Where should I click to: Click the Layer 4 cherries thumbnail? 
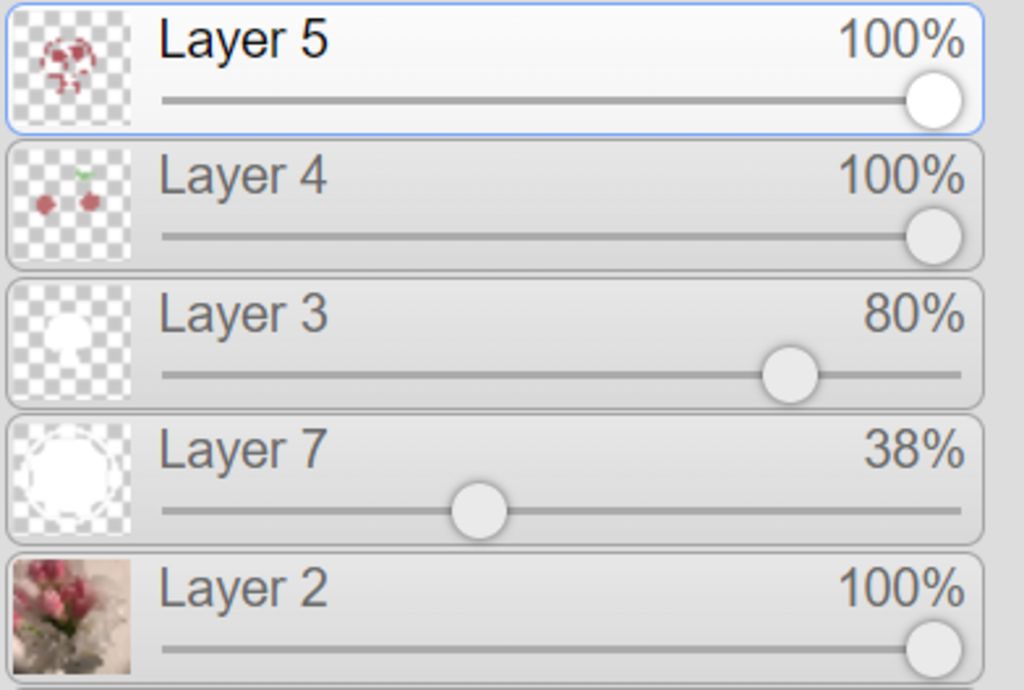71,204
